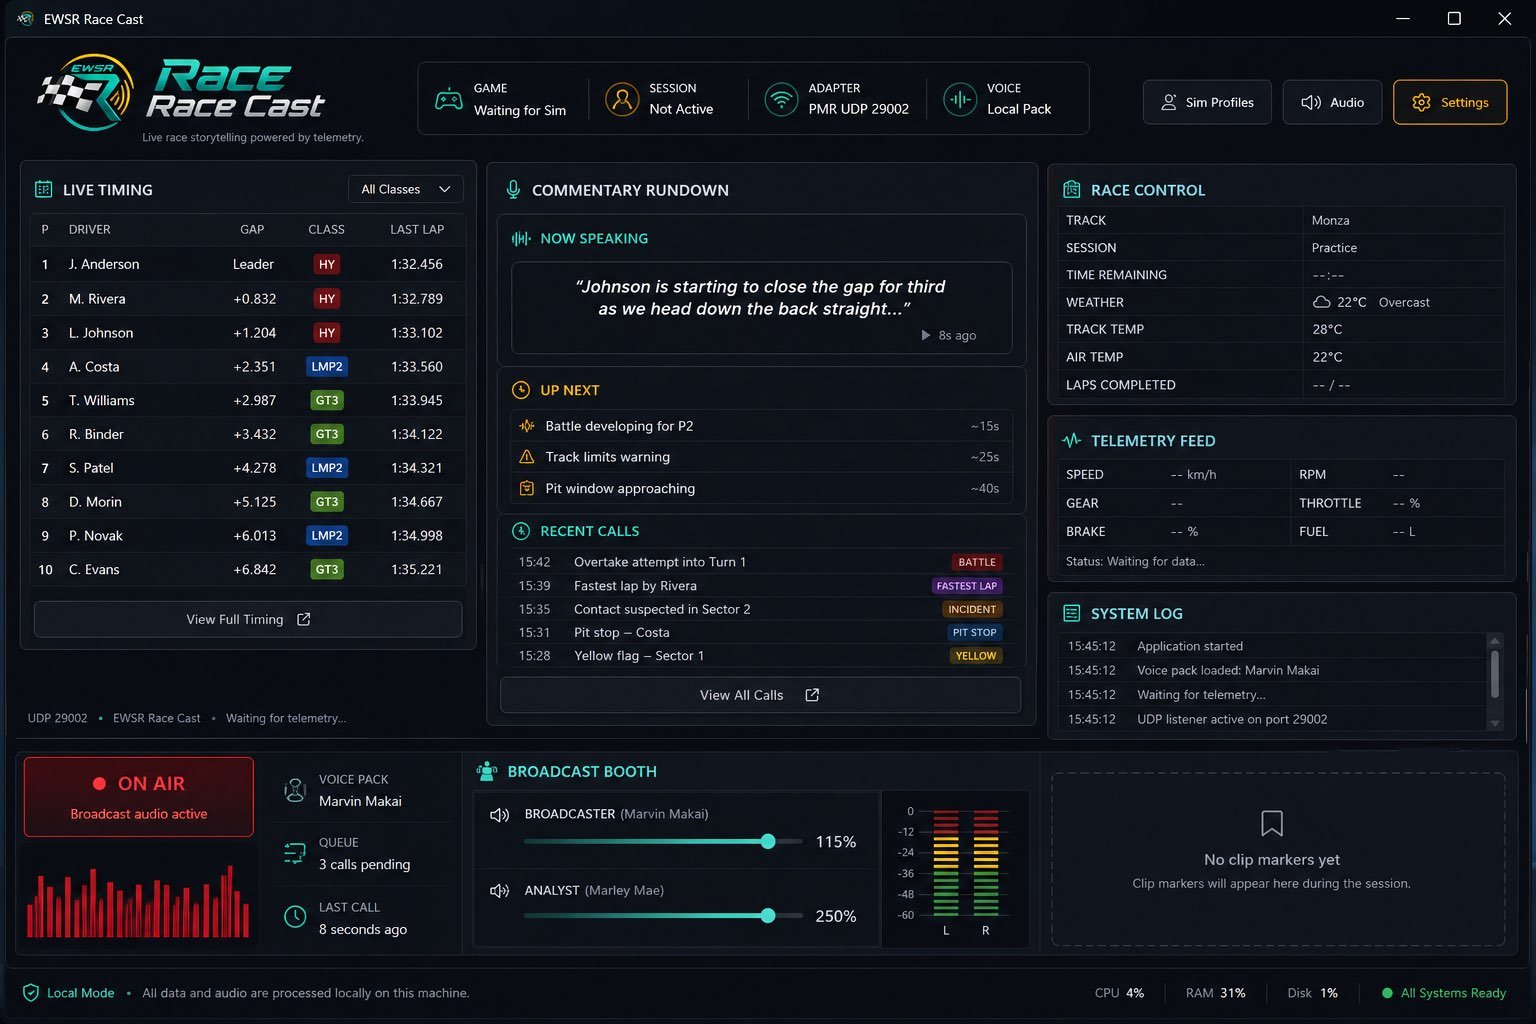Click the YELLOW flag tag
The image size is (1536, 1024).
[x=976, y=656]
